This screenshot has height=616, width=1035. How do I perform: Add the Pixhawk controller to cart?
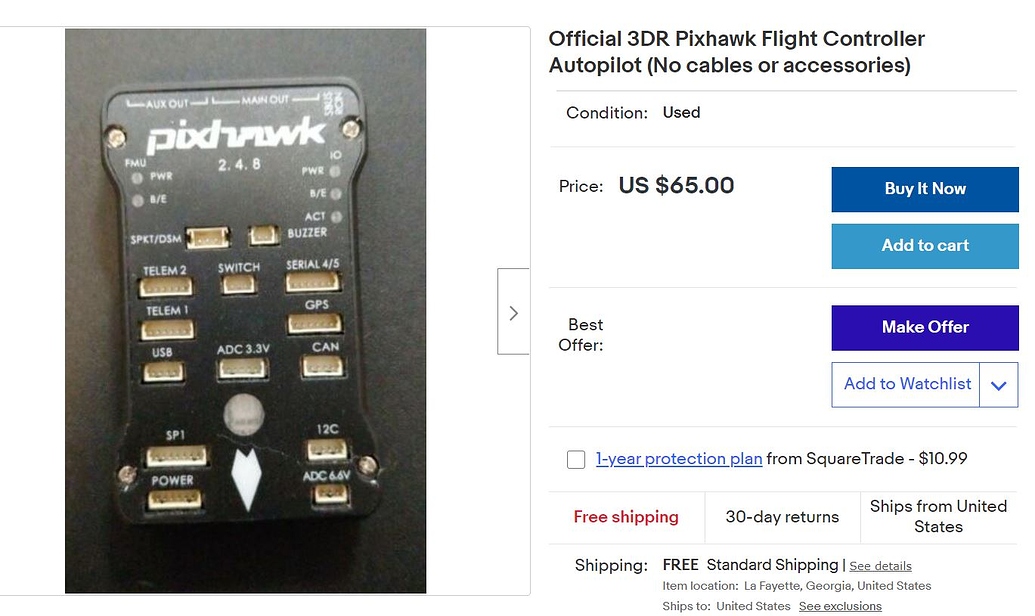[923, 246]
